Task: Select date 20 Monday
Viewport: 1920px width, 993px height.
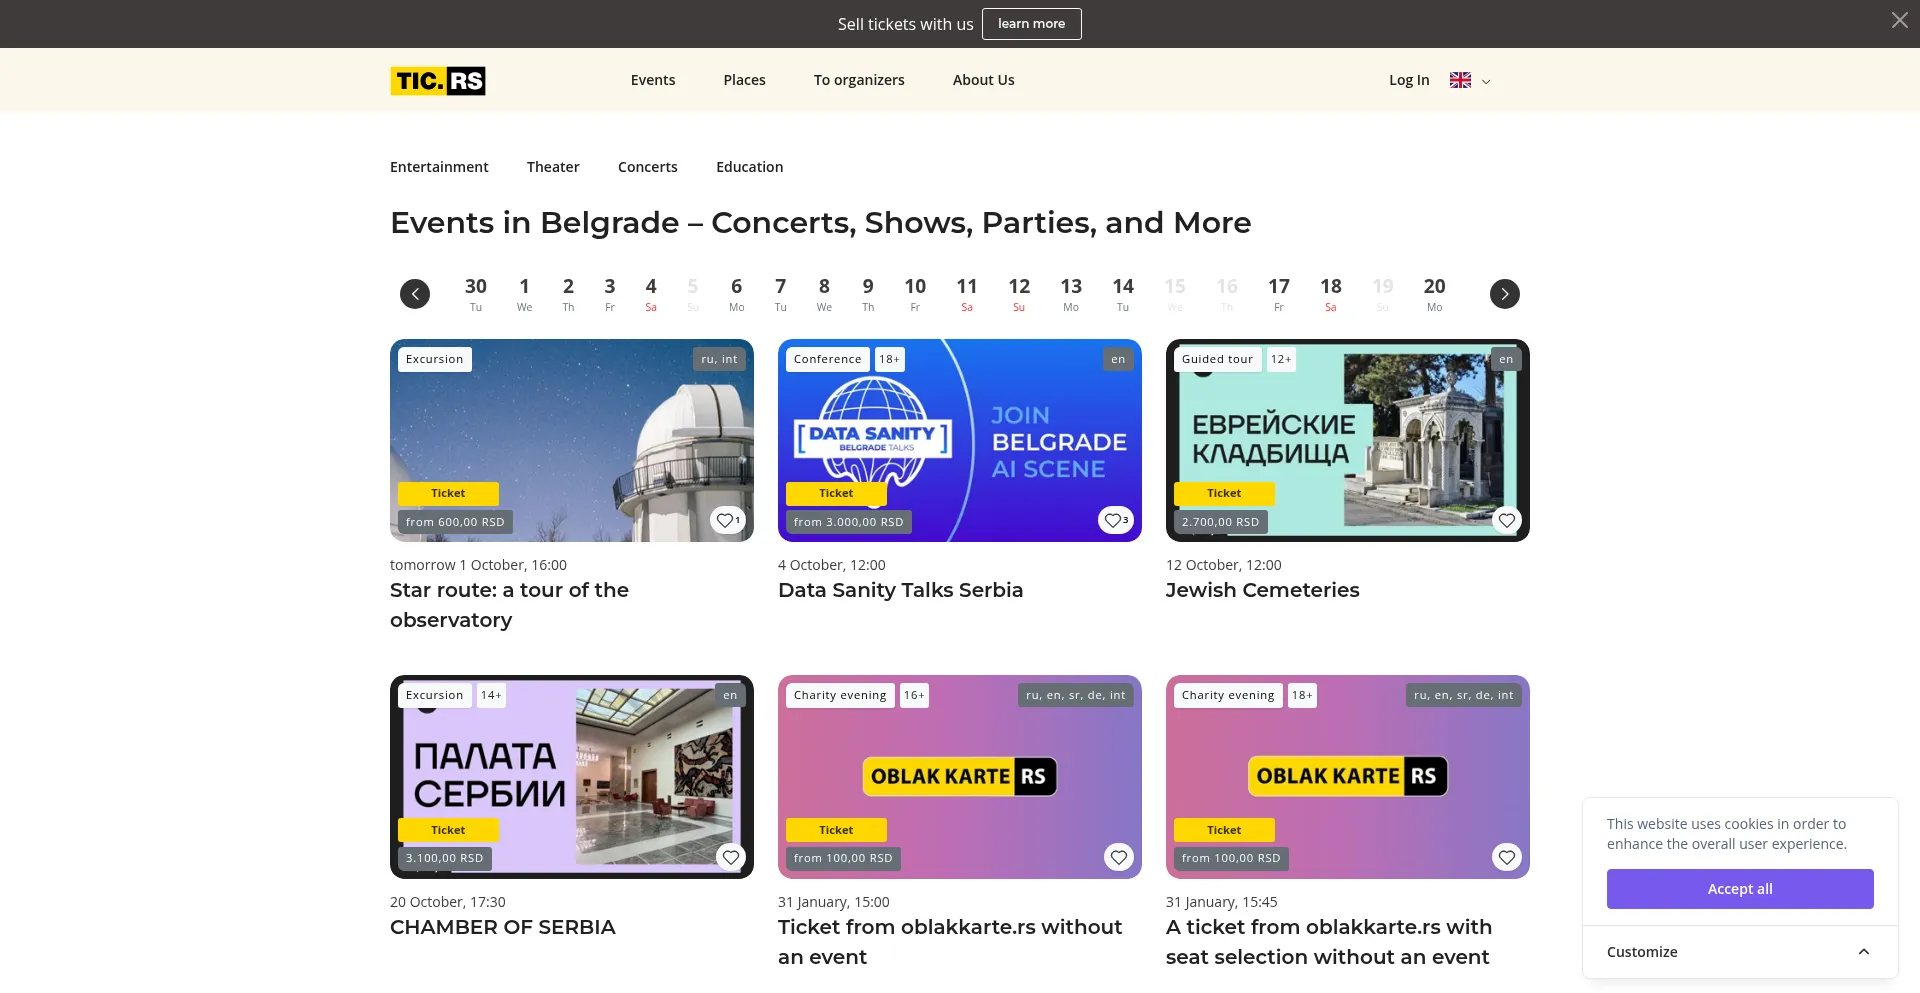Action: 1435,294
